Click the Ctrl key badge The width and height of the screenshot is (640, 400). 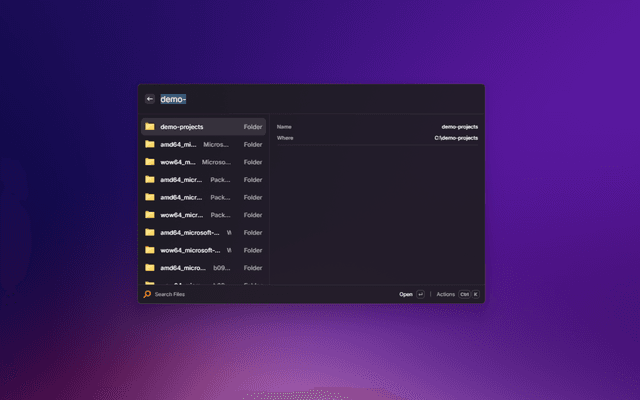pyautogui.click(x=464, y=294)
